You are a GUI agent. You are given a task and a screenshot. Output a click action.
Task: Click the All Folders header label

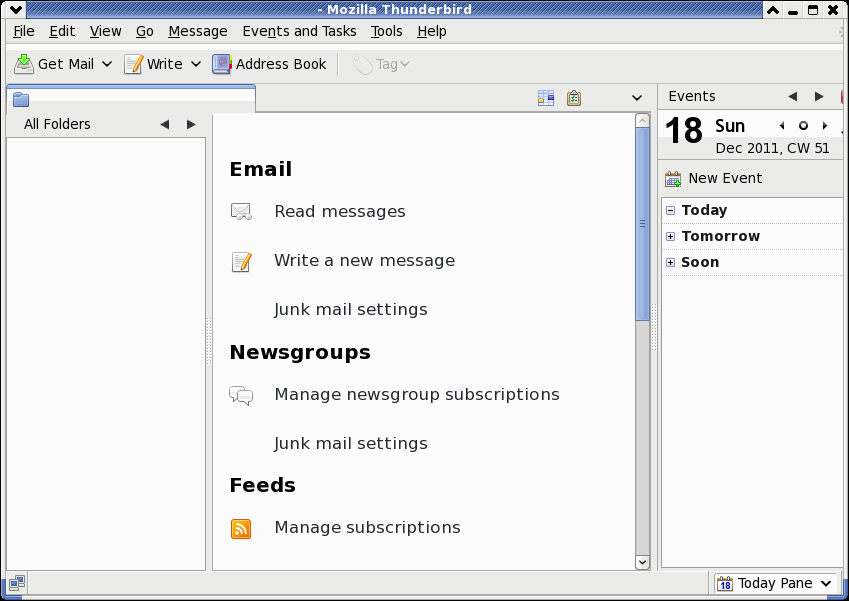point(57,124)
